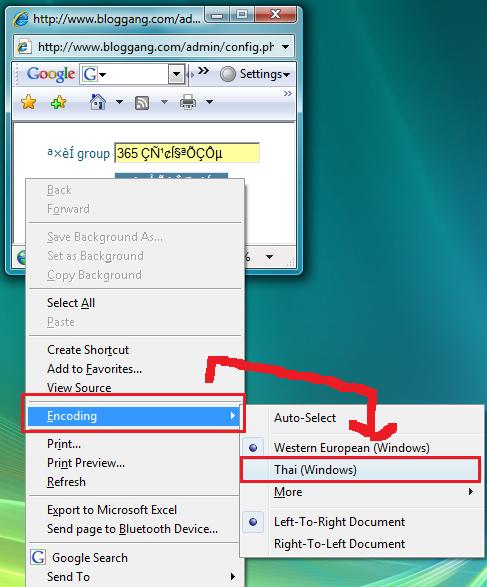Expand the Google search box dropdown
487x587 pixels.
pyautogui.click(x=176, y=74)
